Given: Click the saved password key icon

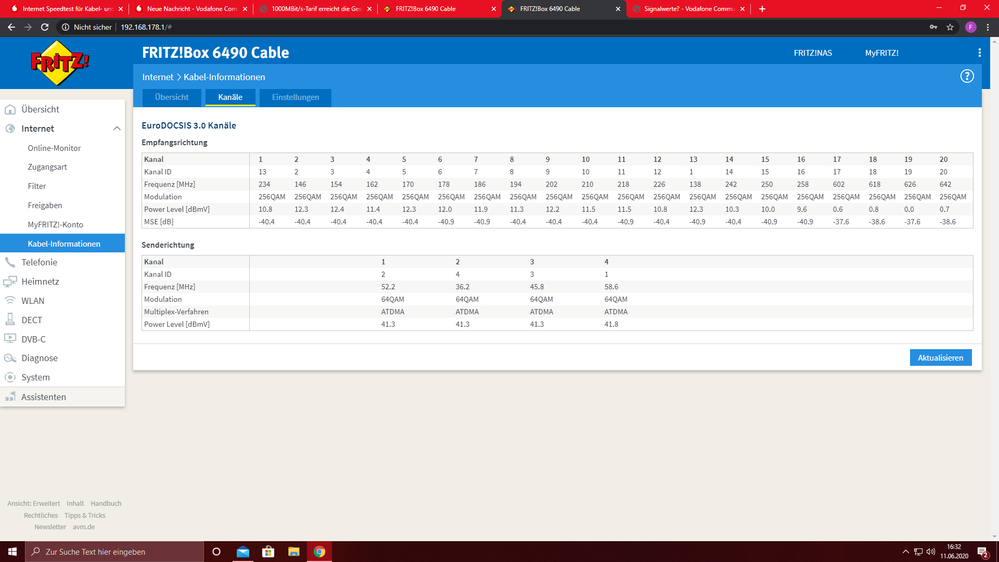Looking at the screenshot, I should (x=933, y=27).
